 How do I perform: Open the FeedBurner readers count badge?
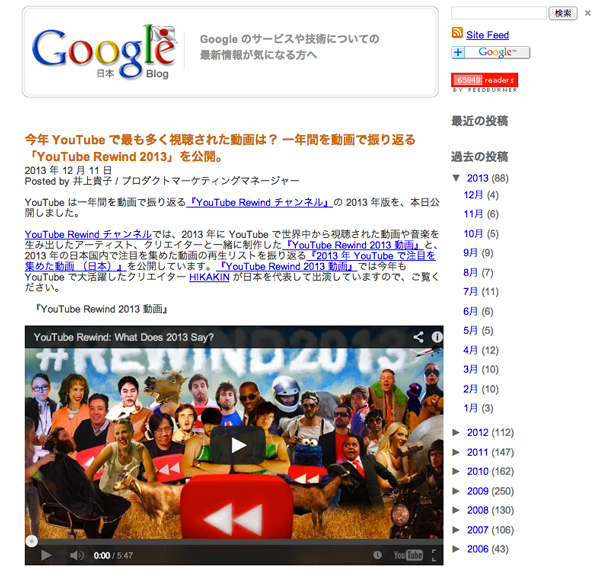[483, 79]
